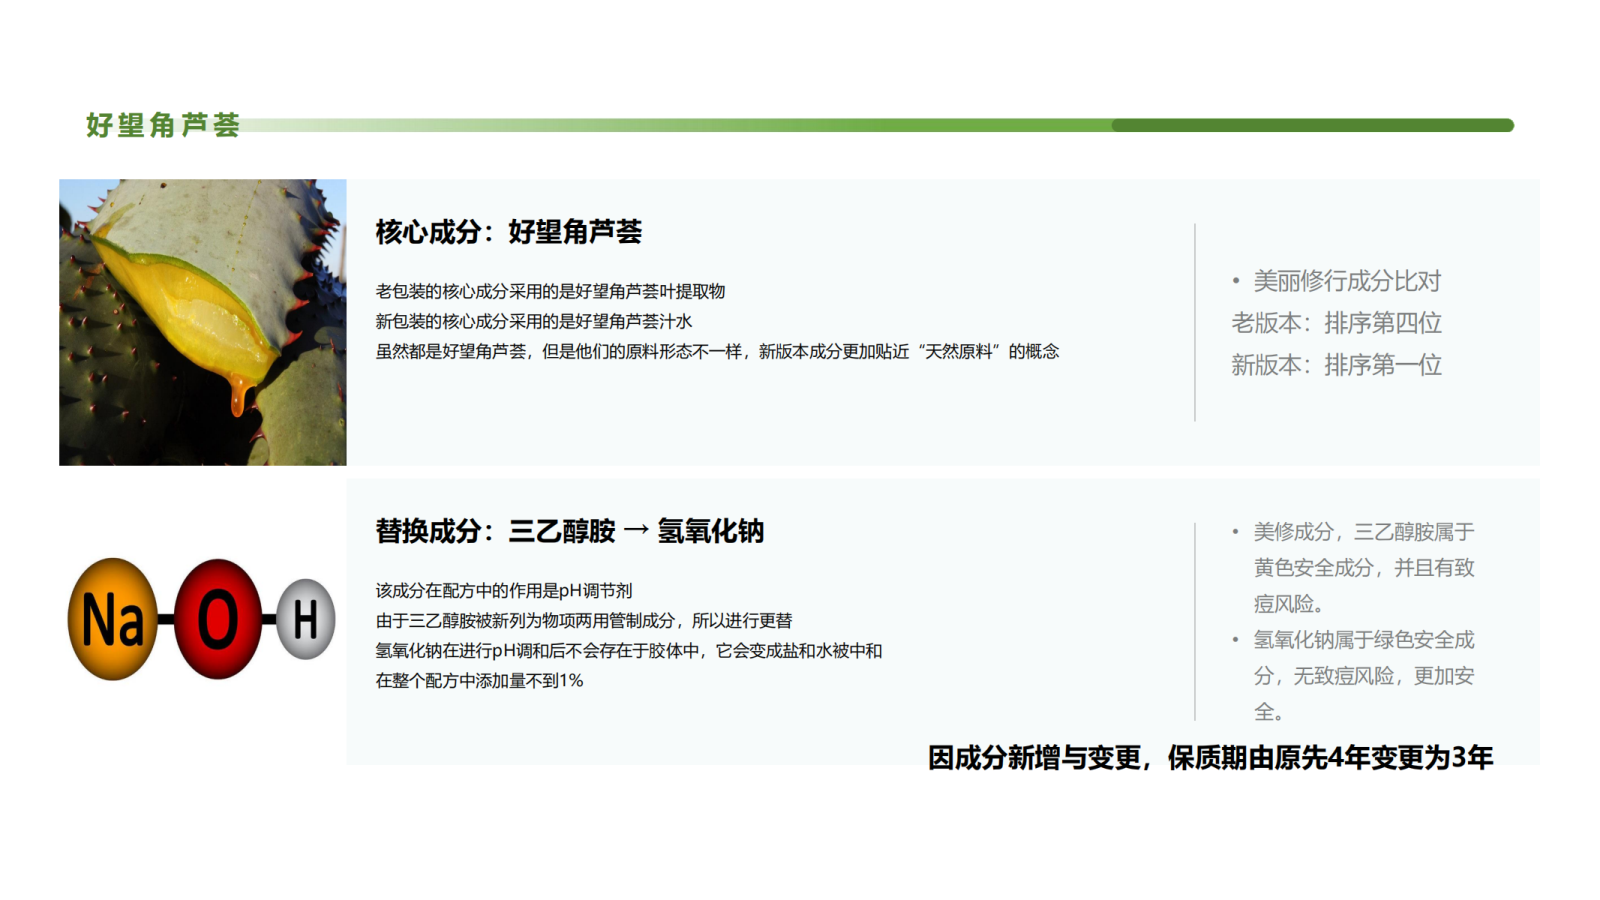The width and height of the screenshot is (1600, 900).
Task: Click the arrow symbol in 替换成分 heading
Action: click(x=636, y=531)
